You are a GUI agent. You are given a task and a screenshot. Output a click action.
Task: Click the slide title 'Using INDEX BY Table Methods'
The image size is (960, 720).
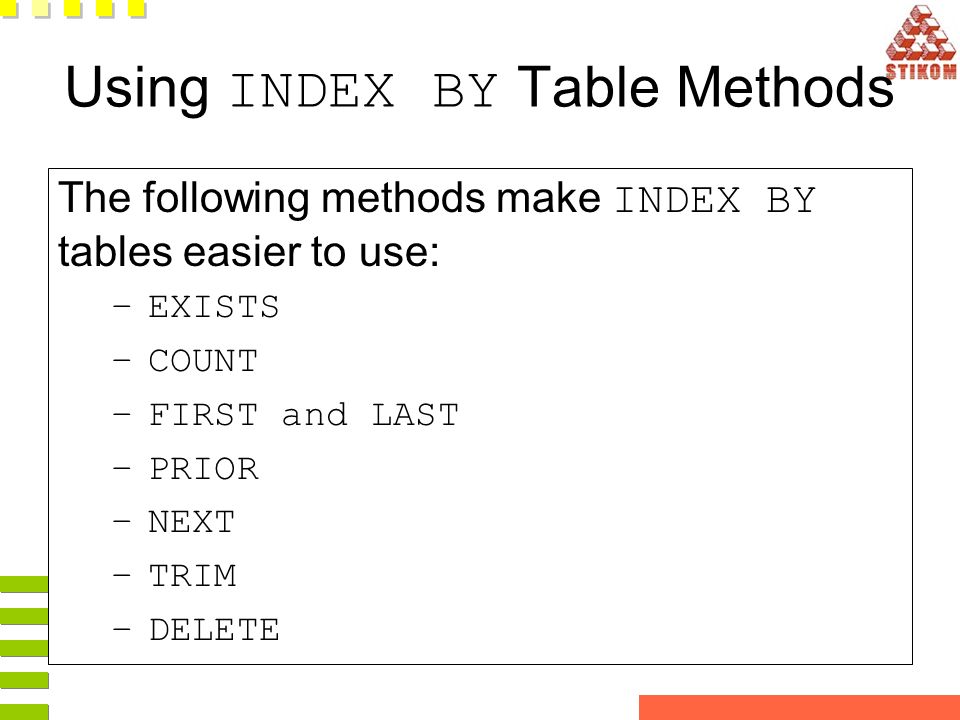pos(479,88)
